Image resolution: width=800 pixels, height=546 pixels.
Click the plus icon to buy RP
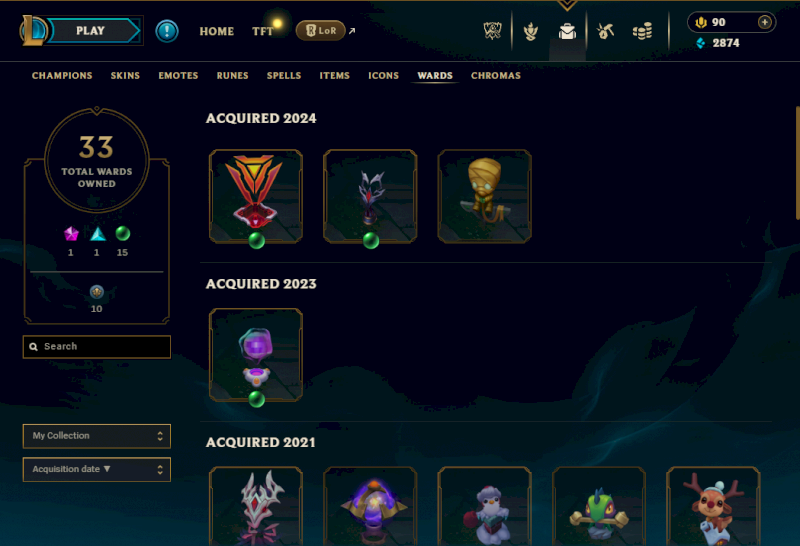764,22
